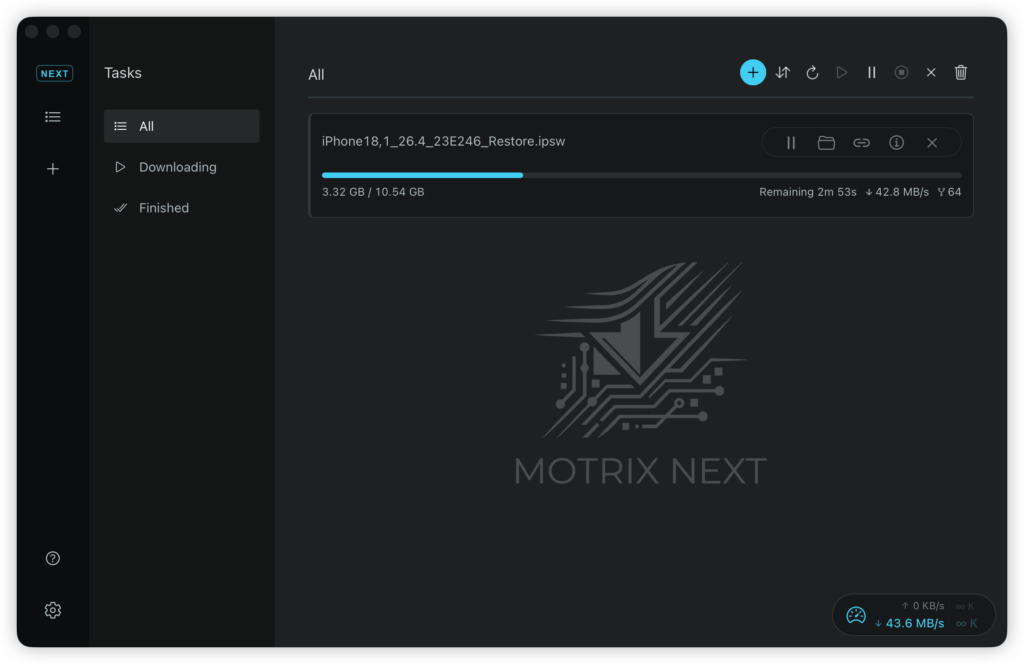Image resolution: width=1024 pixels, height=664 pixels.
Task: Click the NEXT logo badge
Action: coord(54,72)
